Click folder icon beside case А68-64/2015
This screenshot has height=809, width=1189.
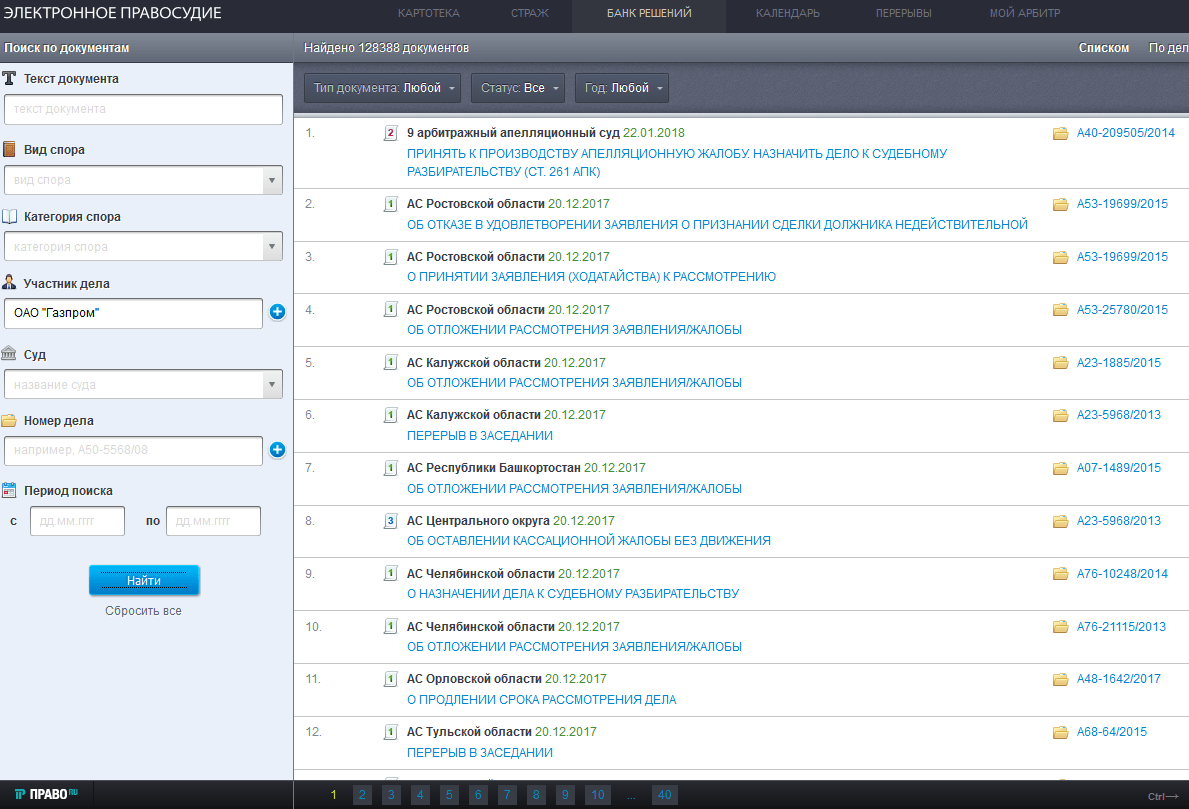[1061, 732]
